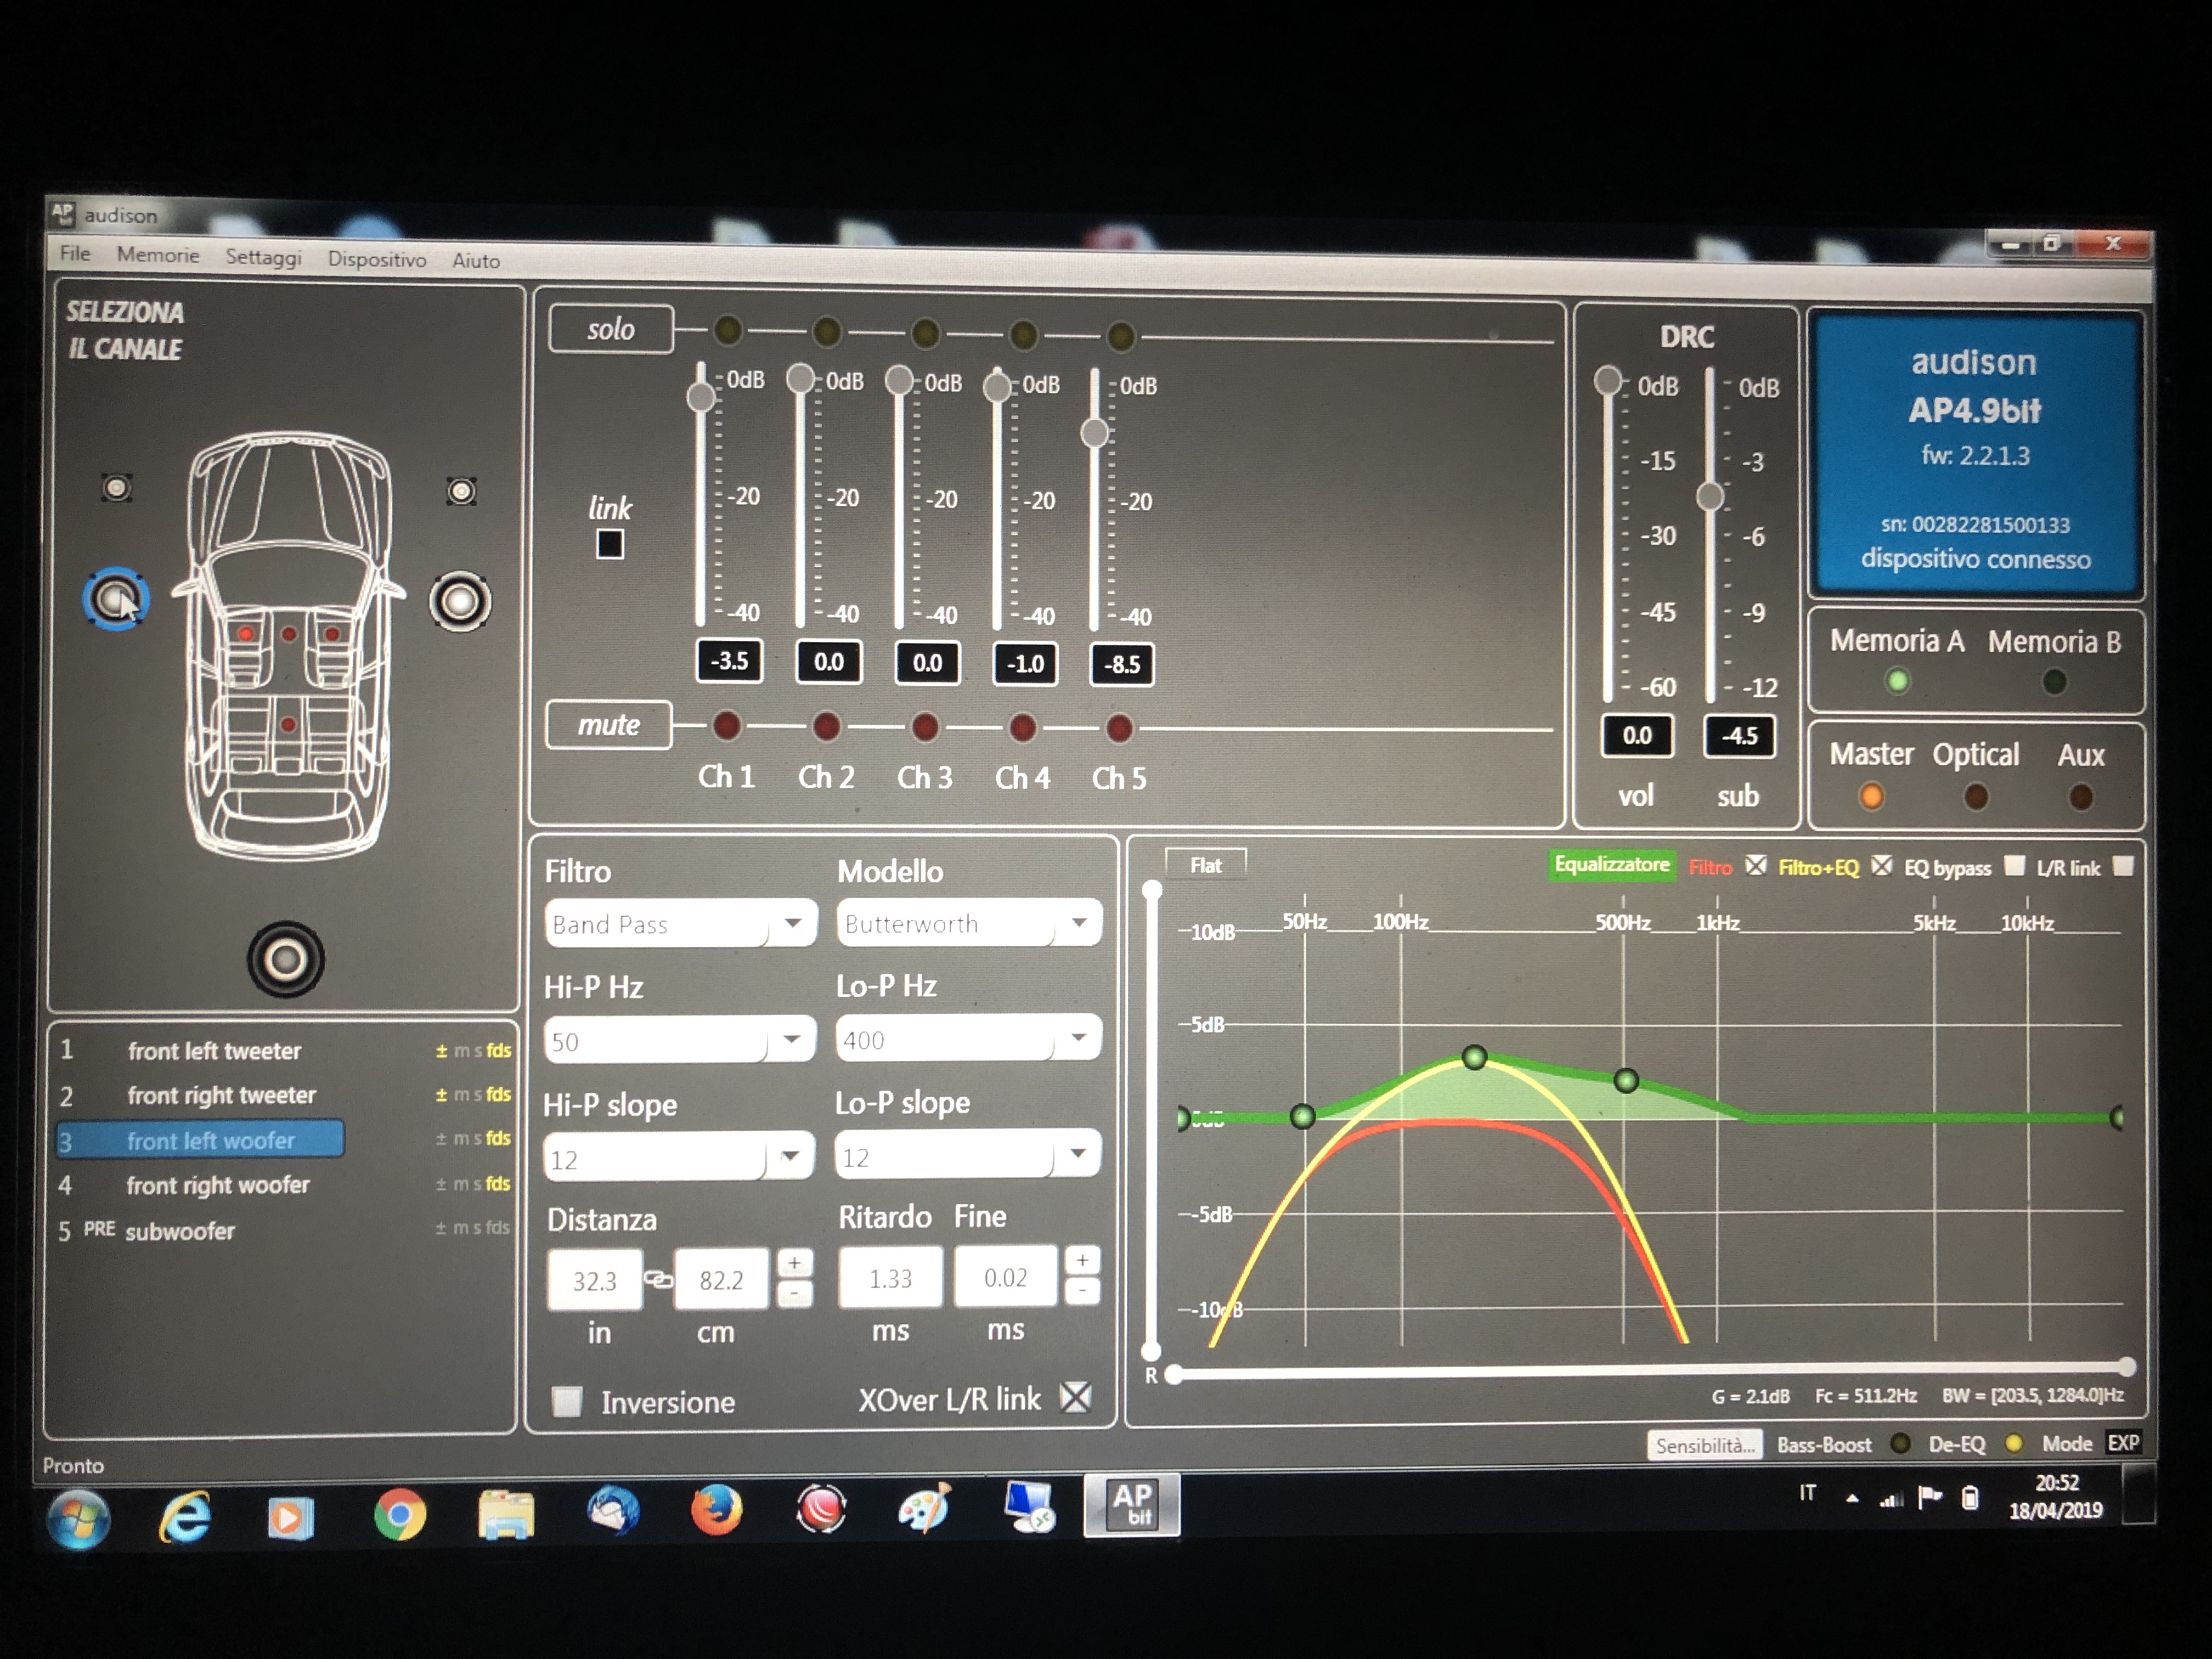Open the Dispositivo menu
Screen dimensions: 2212x1659
[377, 259]
